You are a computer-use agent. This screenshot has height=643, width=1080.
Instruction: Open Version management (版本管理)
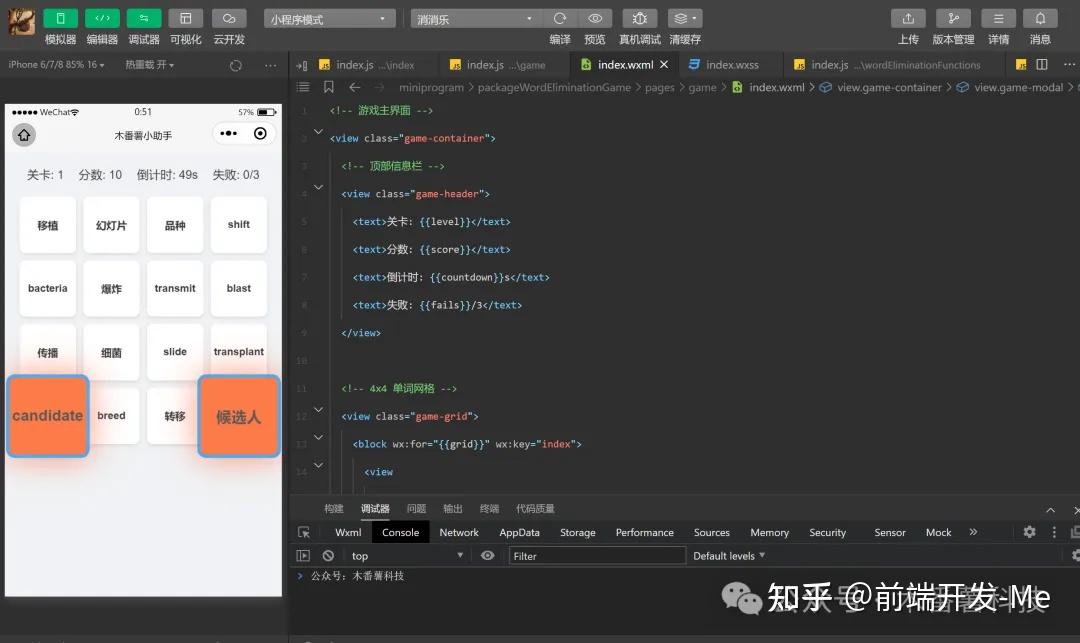click(x=953, y=19)
